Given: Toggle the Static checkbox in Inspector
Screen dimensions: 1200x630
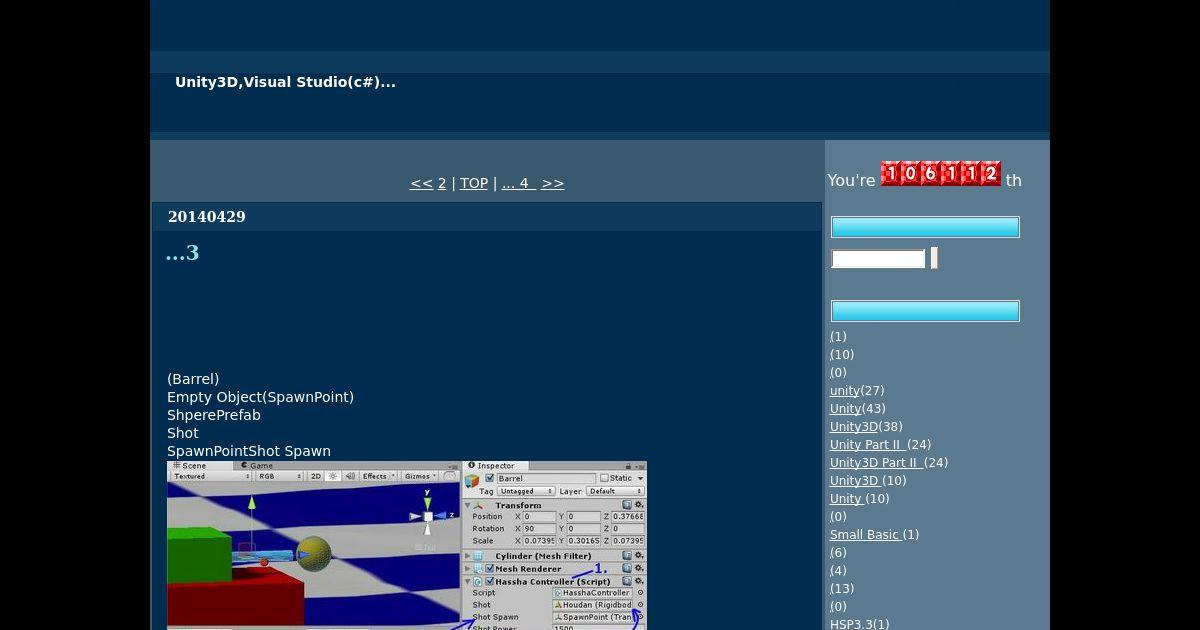Looking at the screenshot, I should [x=604, y=478].
